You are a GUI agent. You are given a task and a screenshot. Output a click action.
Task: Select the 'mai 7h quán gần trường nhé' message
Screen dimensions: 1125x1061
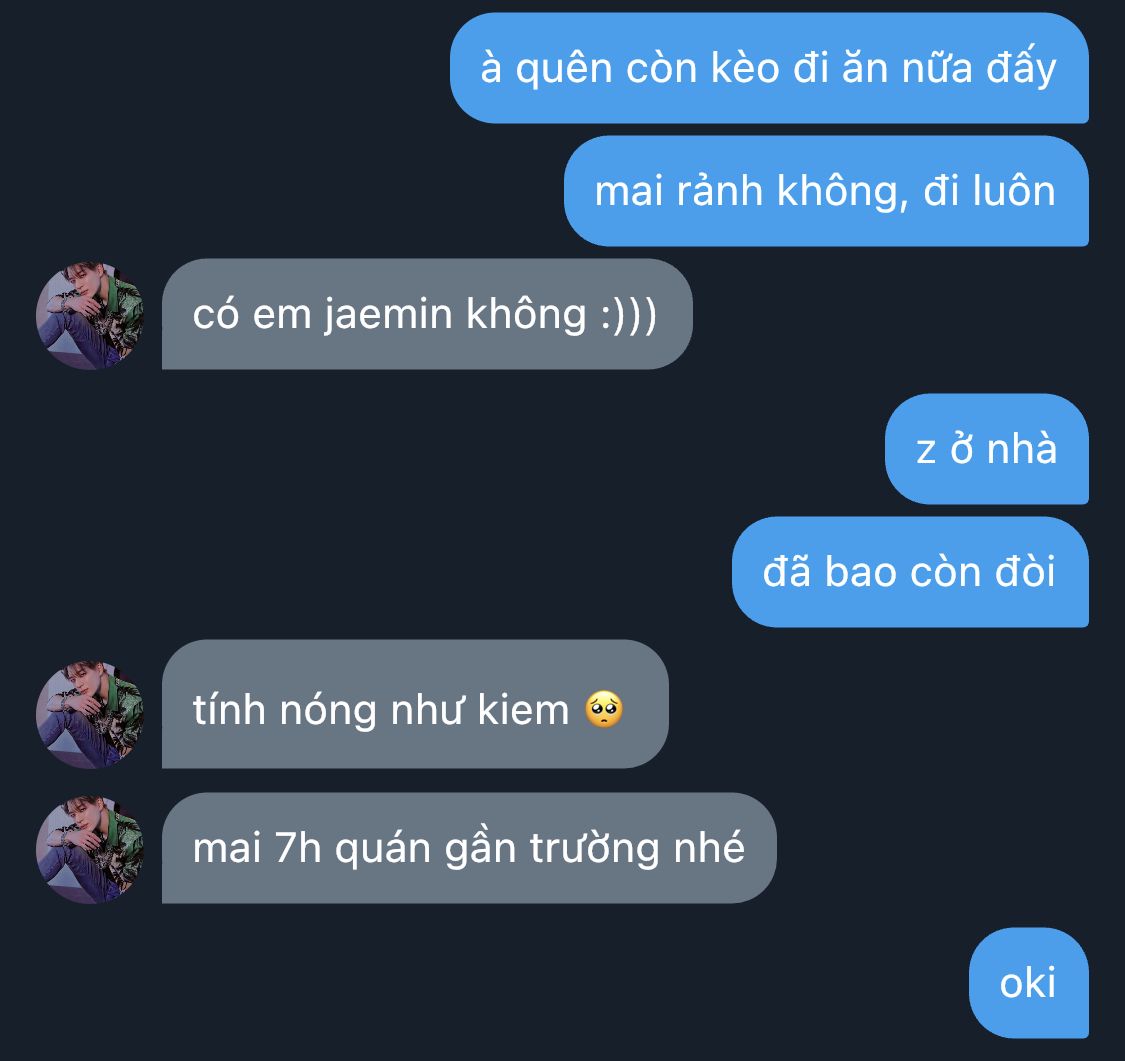click(x=469, y=848)
